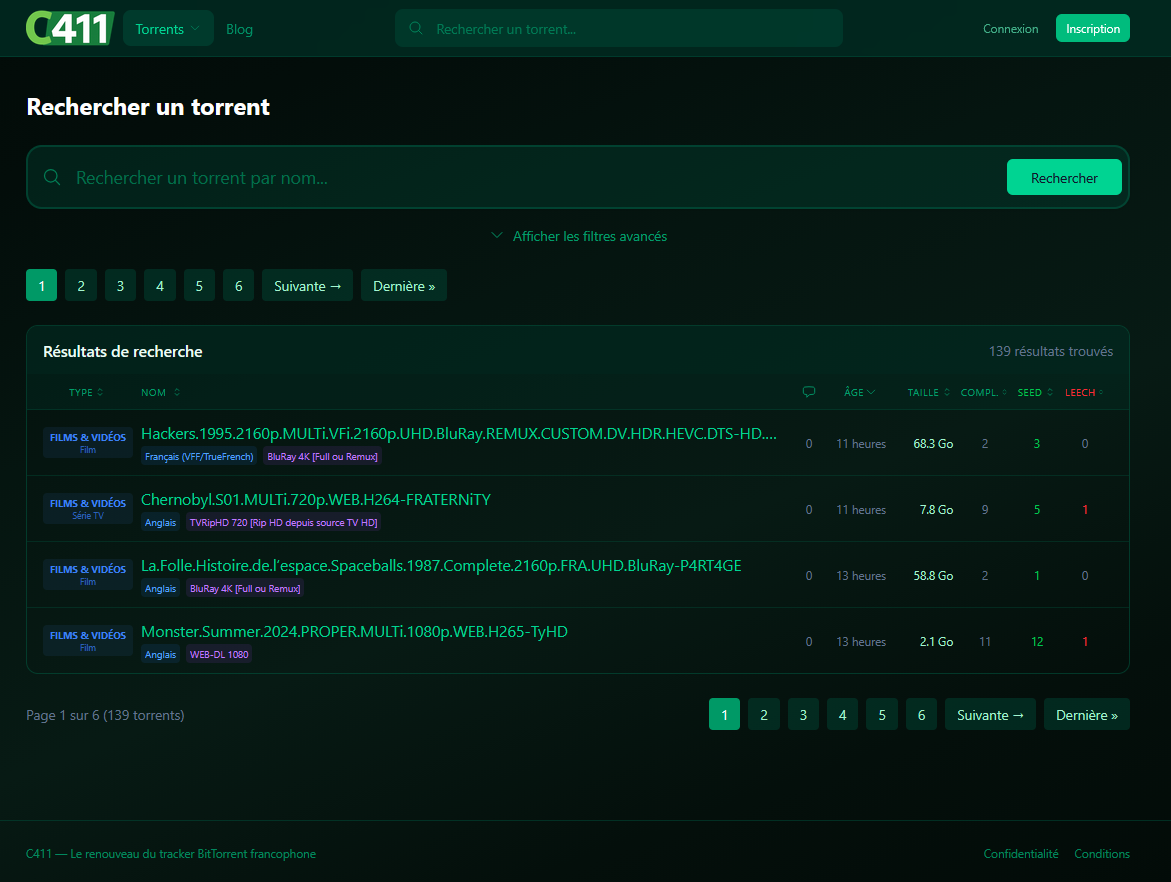Image resolution: width=1171 pixels, height=882 pixels.
Task: Sort results by TAILLE column
Action: [x=929, y=392]
